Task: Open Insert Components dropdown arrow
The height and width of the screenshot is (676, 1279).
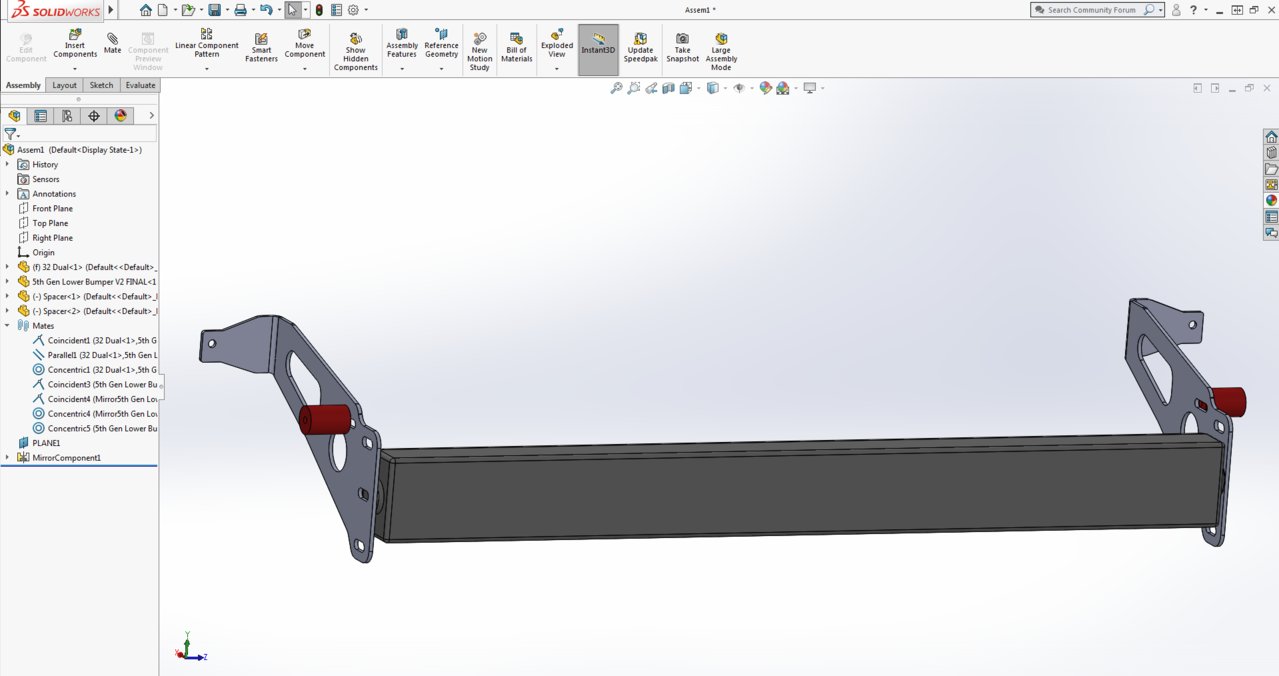Action: pyautogui.click(x=75, y=69)
